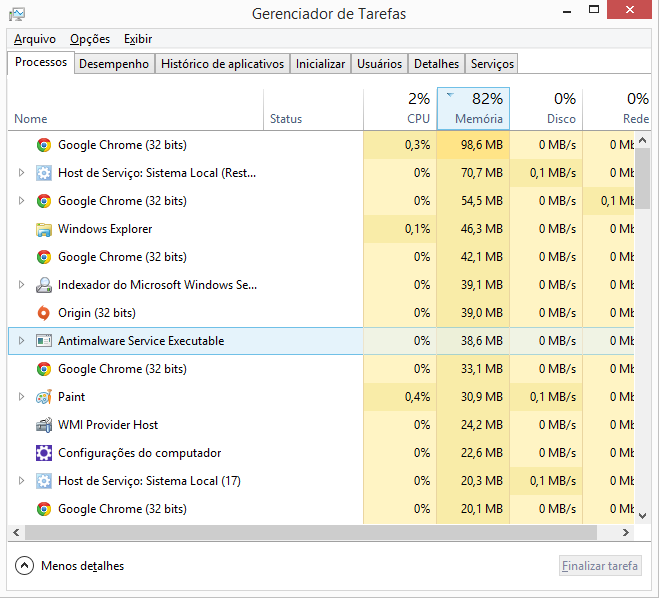Click the Configurações do computador gear icon
The image size is (659, 598).
coord(44,453)
